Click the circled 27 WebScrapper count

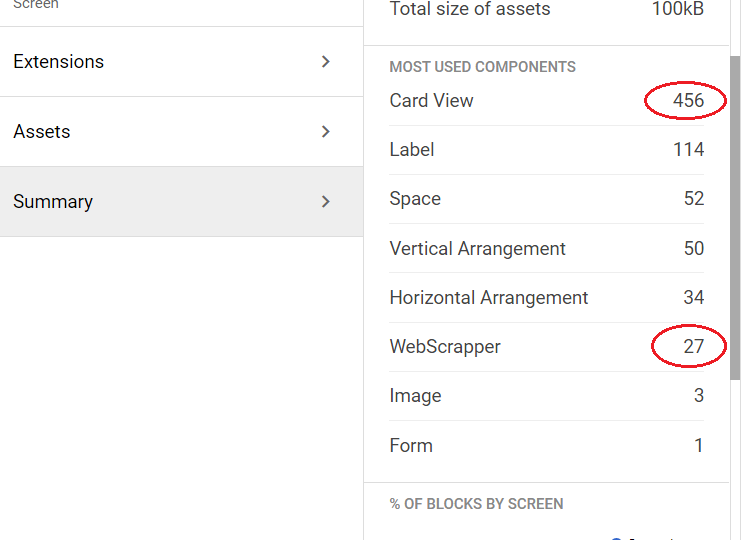tap(693, 347)
